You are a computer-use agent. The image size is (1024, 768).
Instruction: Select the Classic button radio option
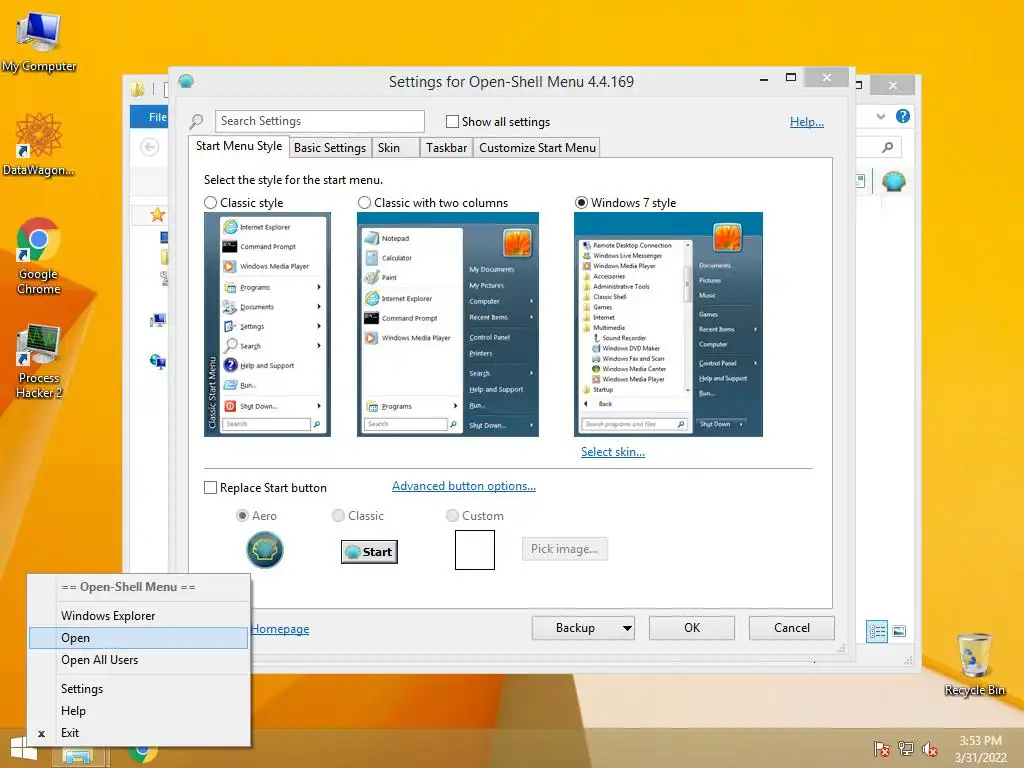tap(338, 516)
